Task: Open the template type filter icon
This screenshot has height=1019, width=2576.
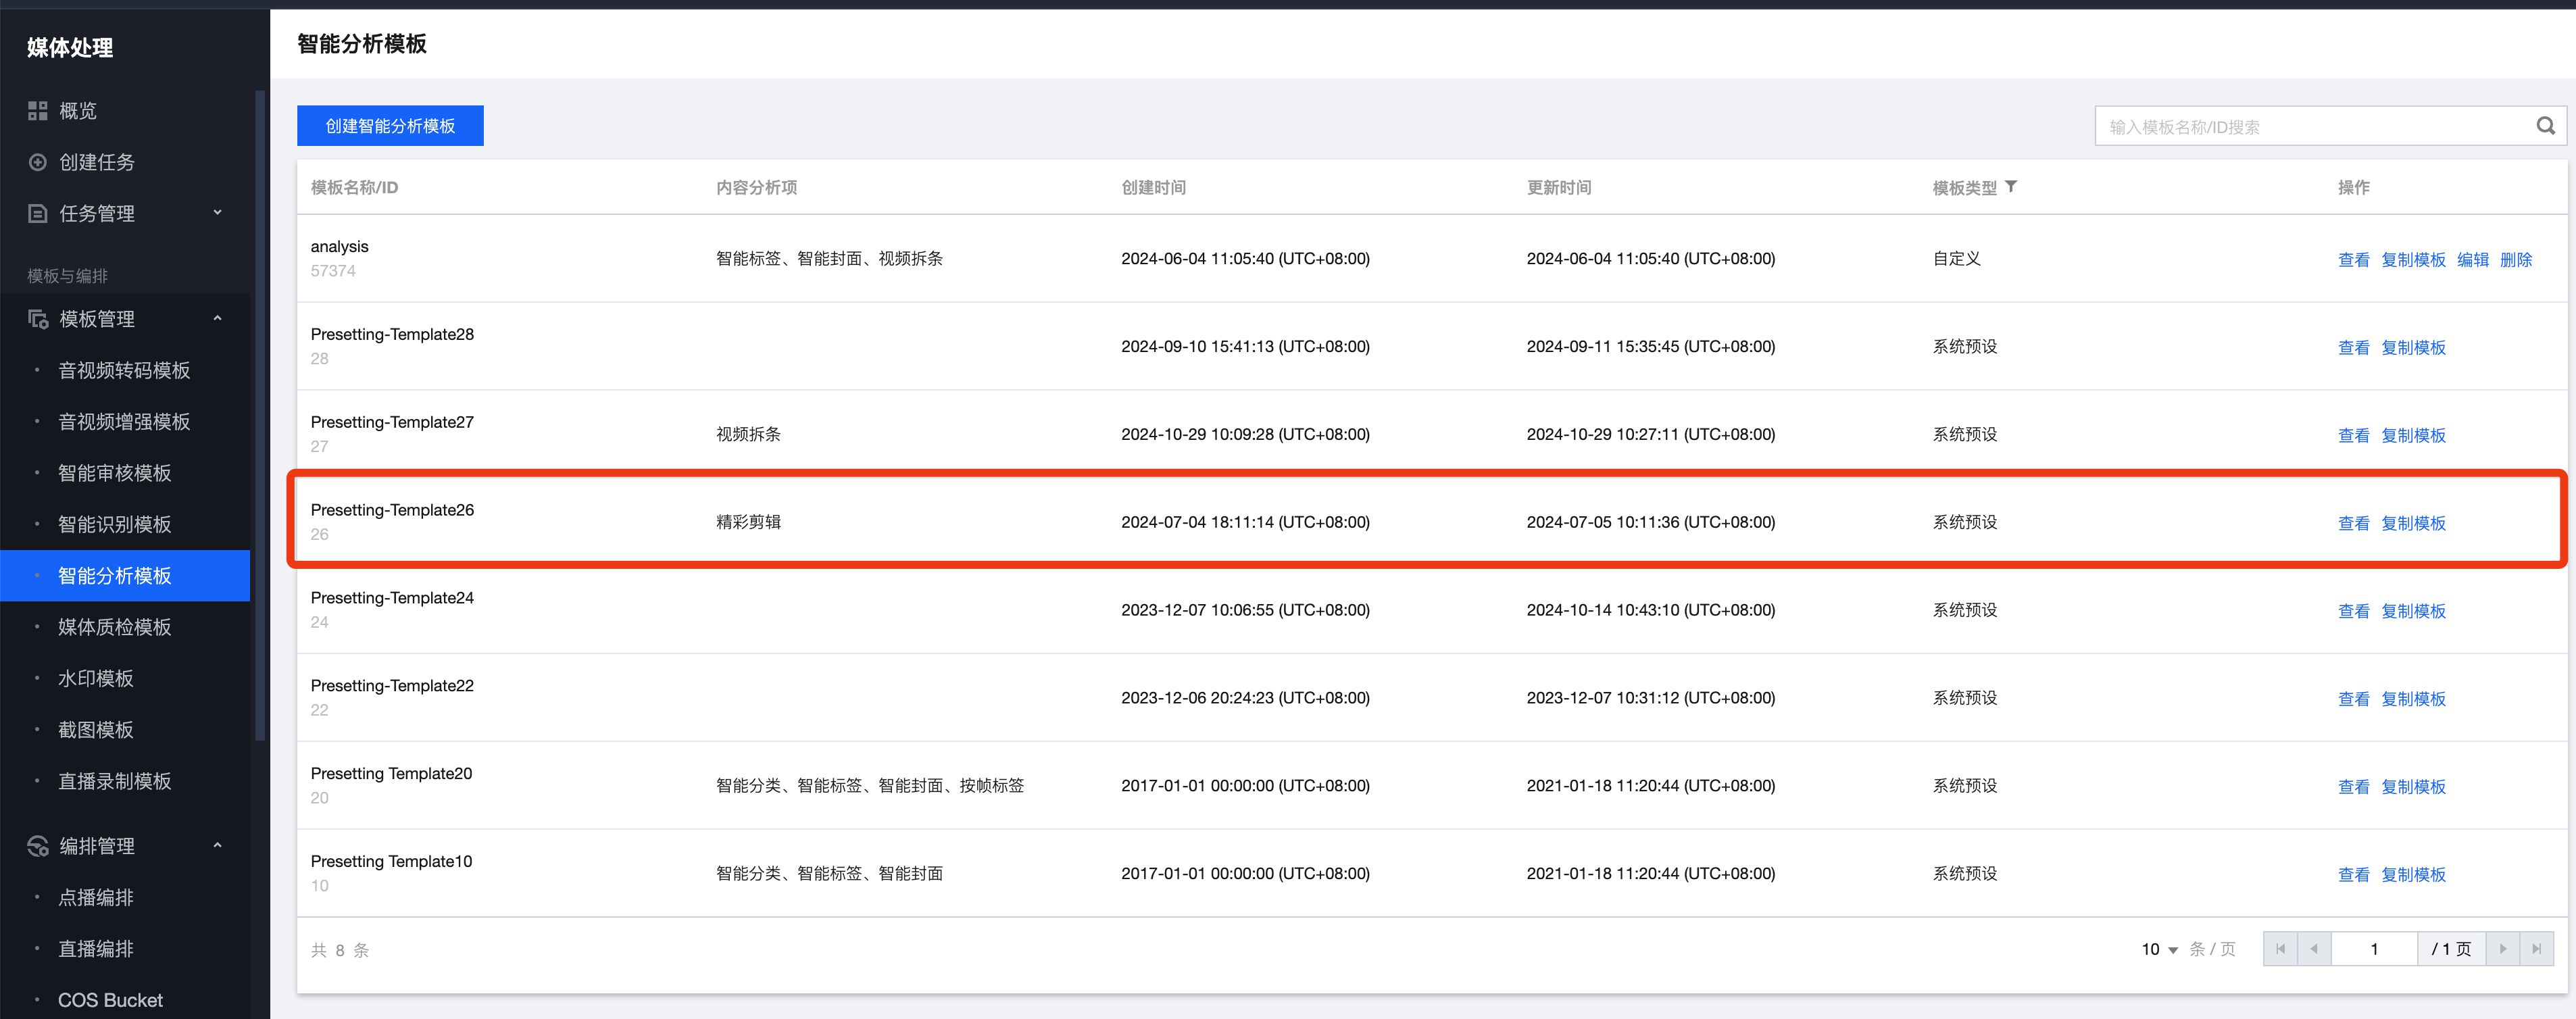Action: (x=2011, y=187)
